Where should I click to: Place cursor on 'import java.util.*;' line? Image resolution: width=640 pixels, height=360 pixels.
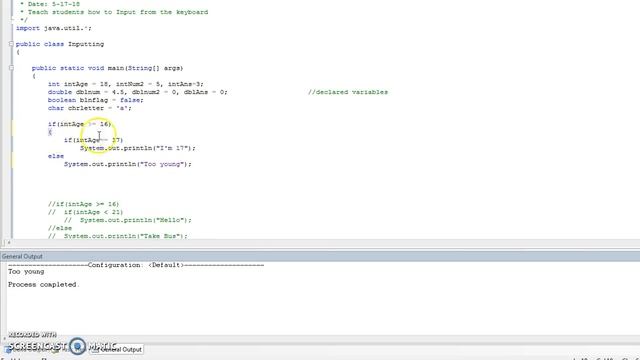(54, 28)
